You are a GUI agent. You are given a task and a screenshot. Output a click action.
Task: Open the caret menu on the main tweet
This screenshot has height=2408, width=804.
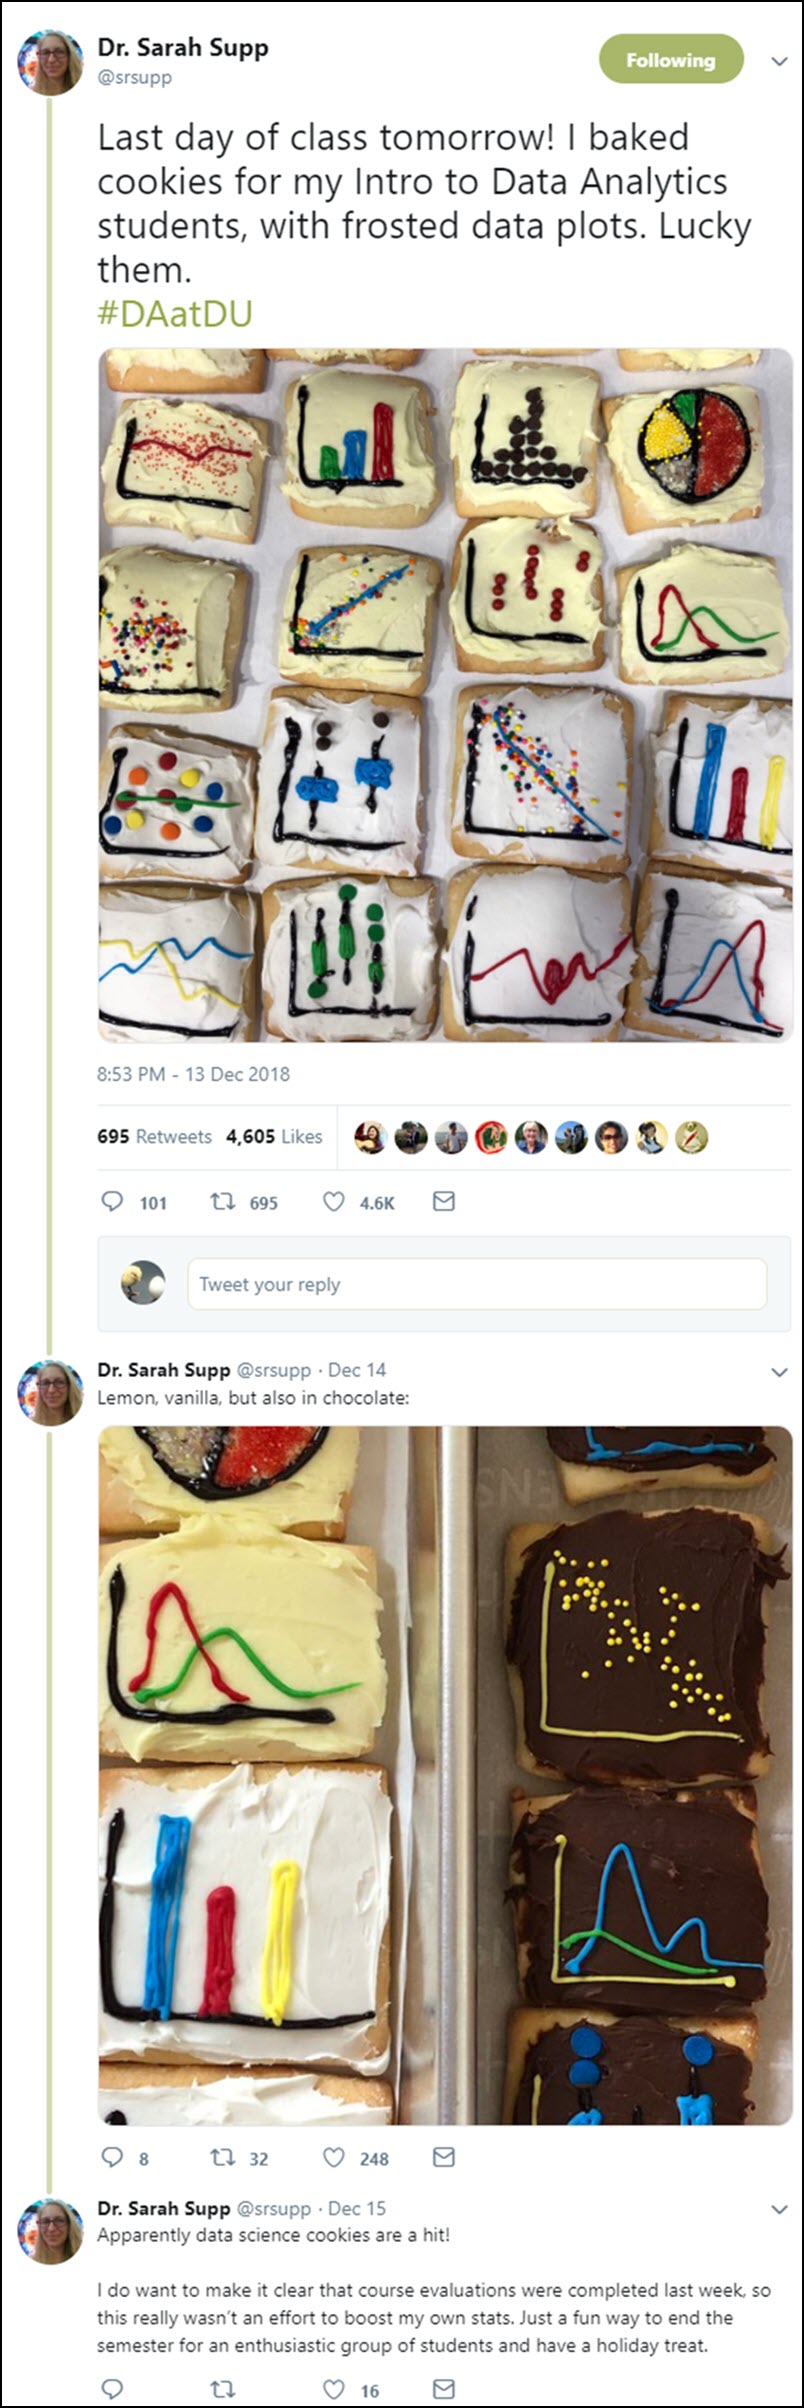pos(779,60)
